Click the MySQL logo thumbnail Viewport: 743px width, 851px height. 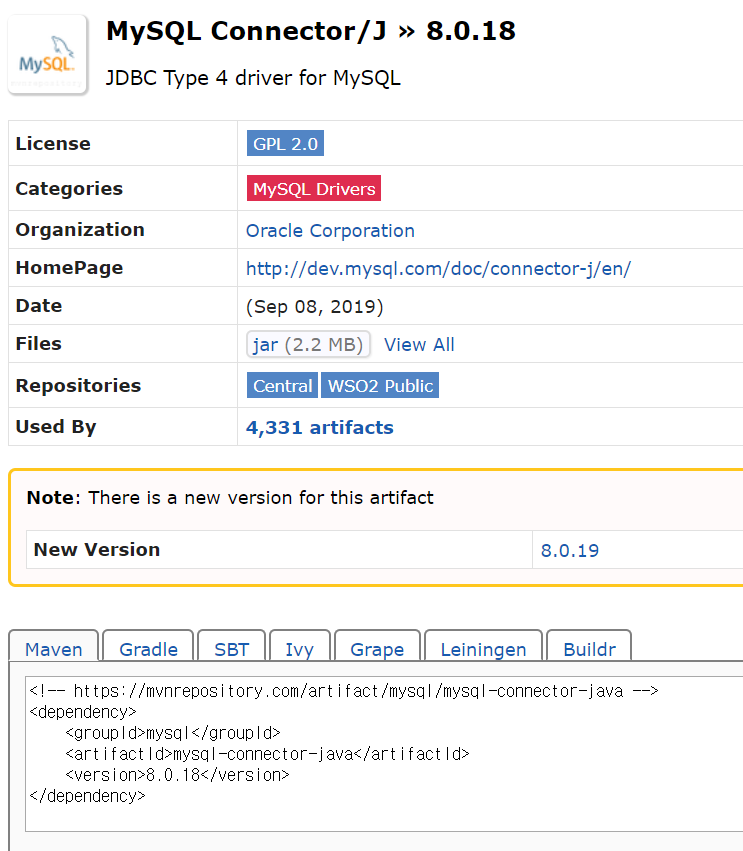[x=47, y=55]
